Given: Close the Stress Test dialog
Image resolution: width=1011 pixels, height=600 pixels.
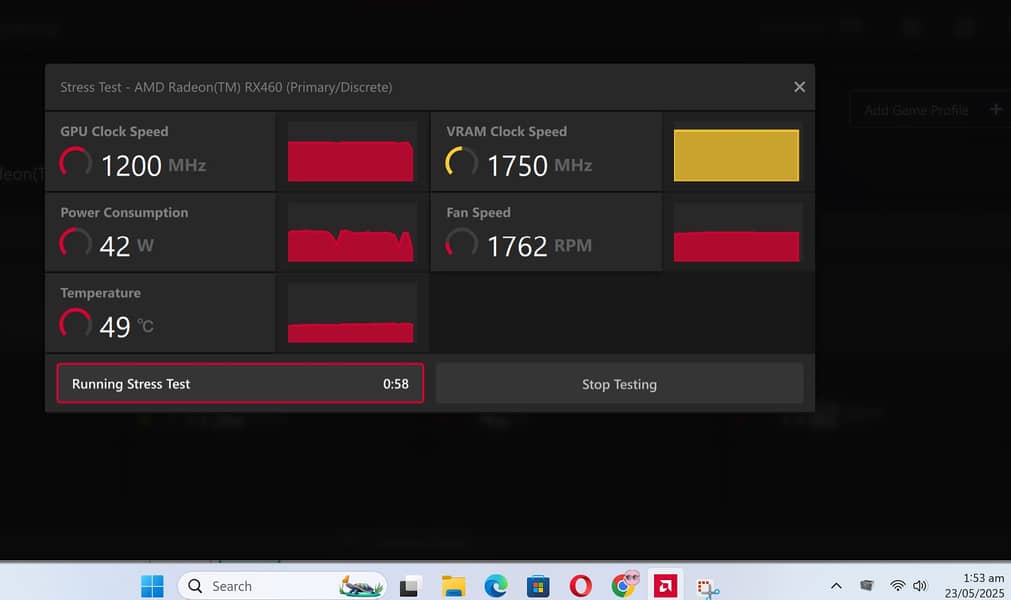Looking at the screenshot, I should coord(799,87).
